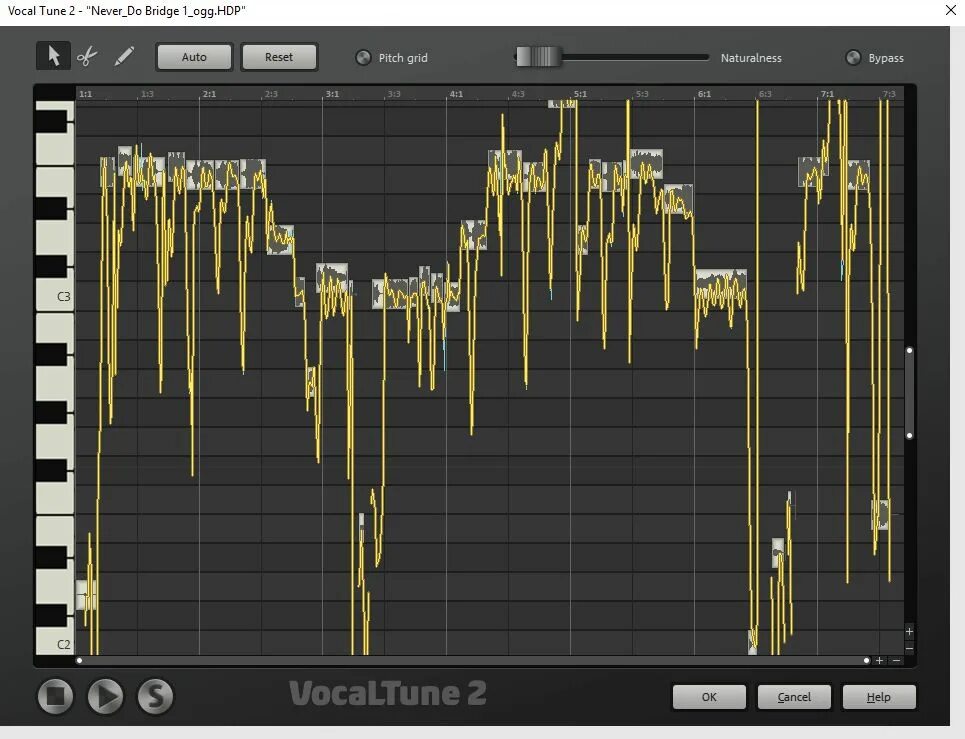Zoom out horizontally with minus icon
This screenshot has width=965, height=739.
click(x=896, y=660)
